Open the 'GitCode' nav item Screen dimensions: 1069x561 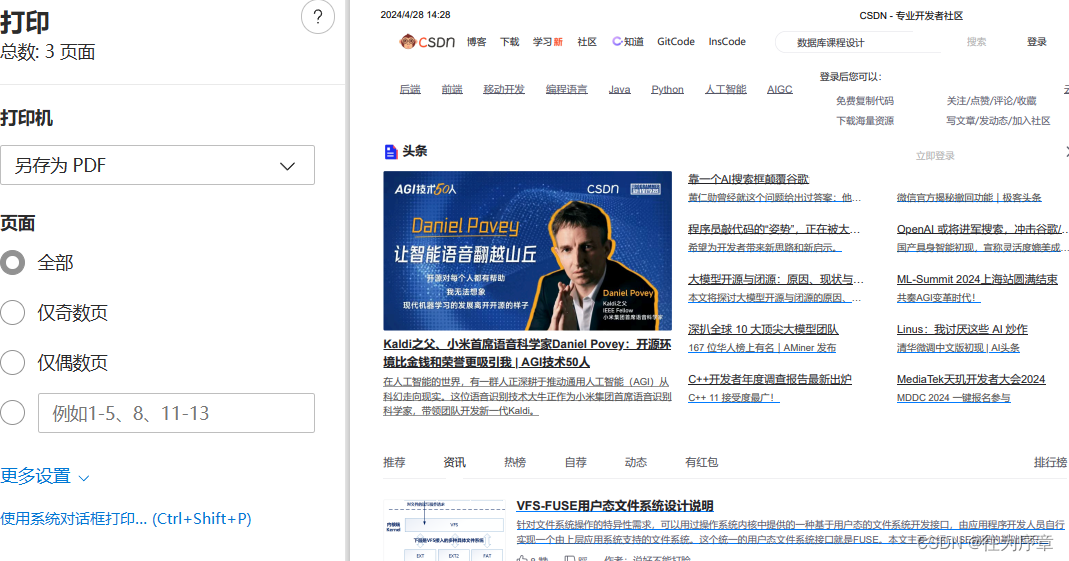coord(676,42)
